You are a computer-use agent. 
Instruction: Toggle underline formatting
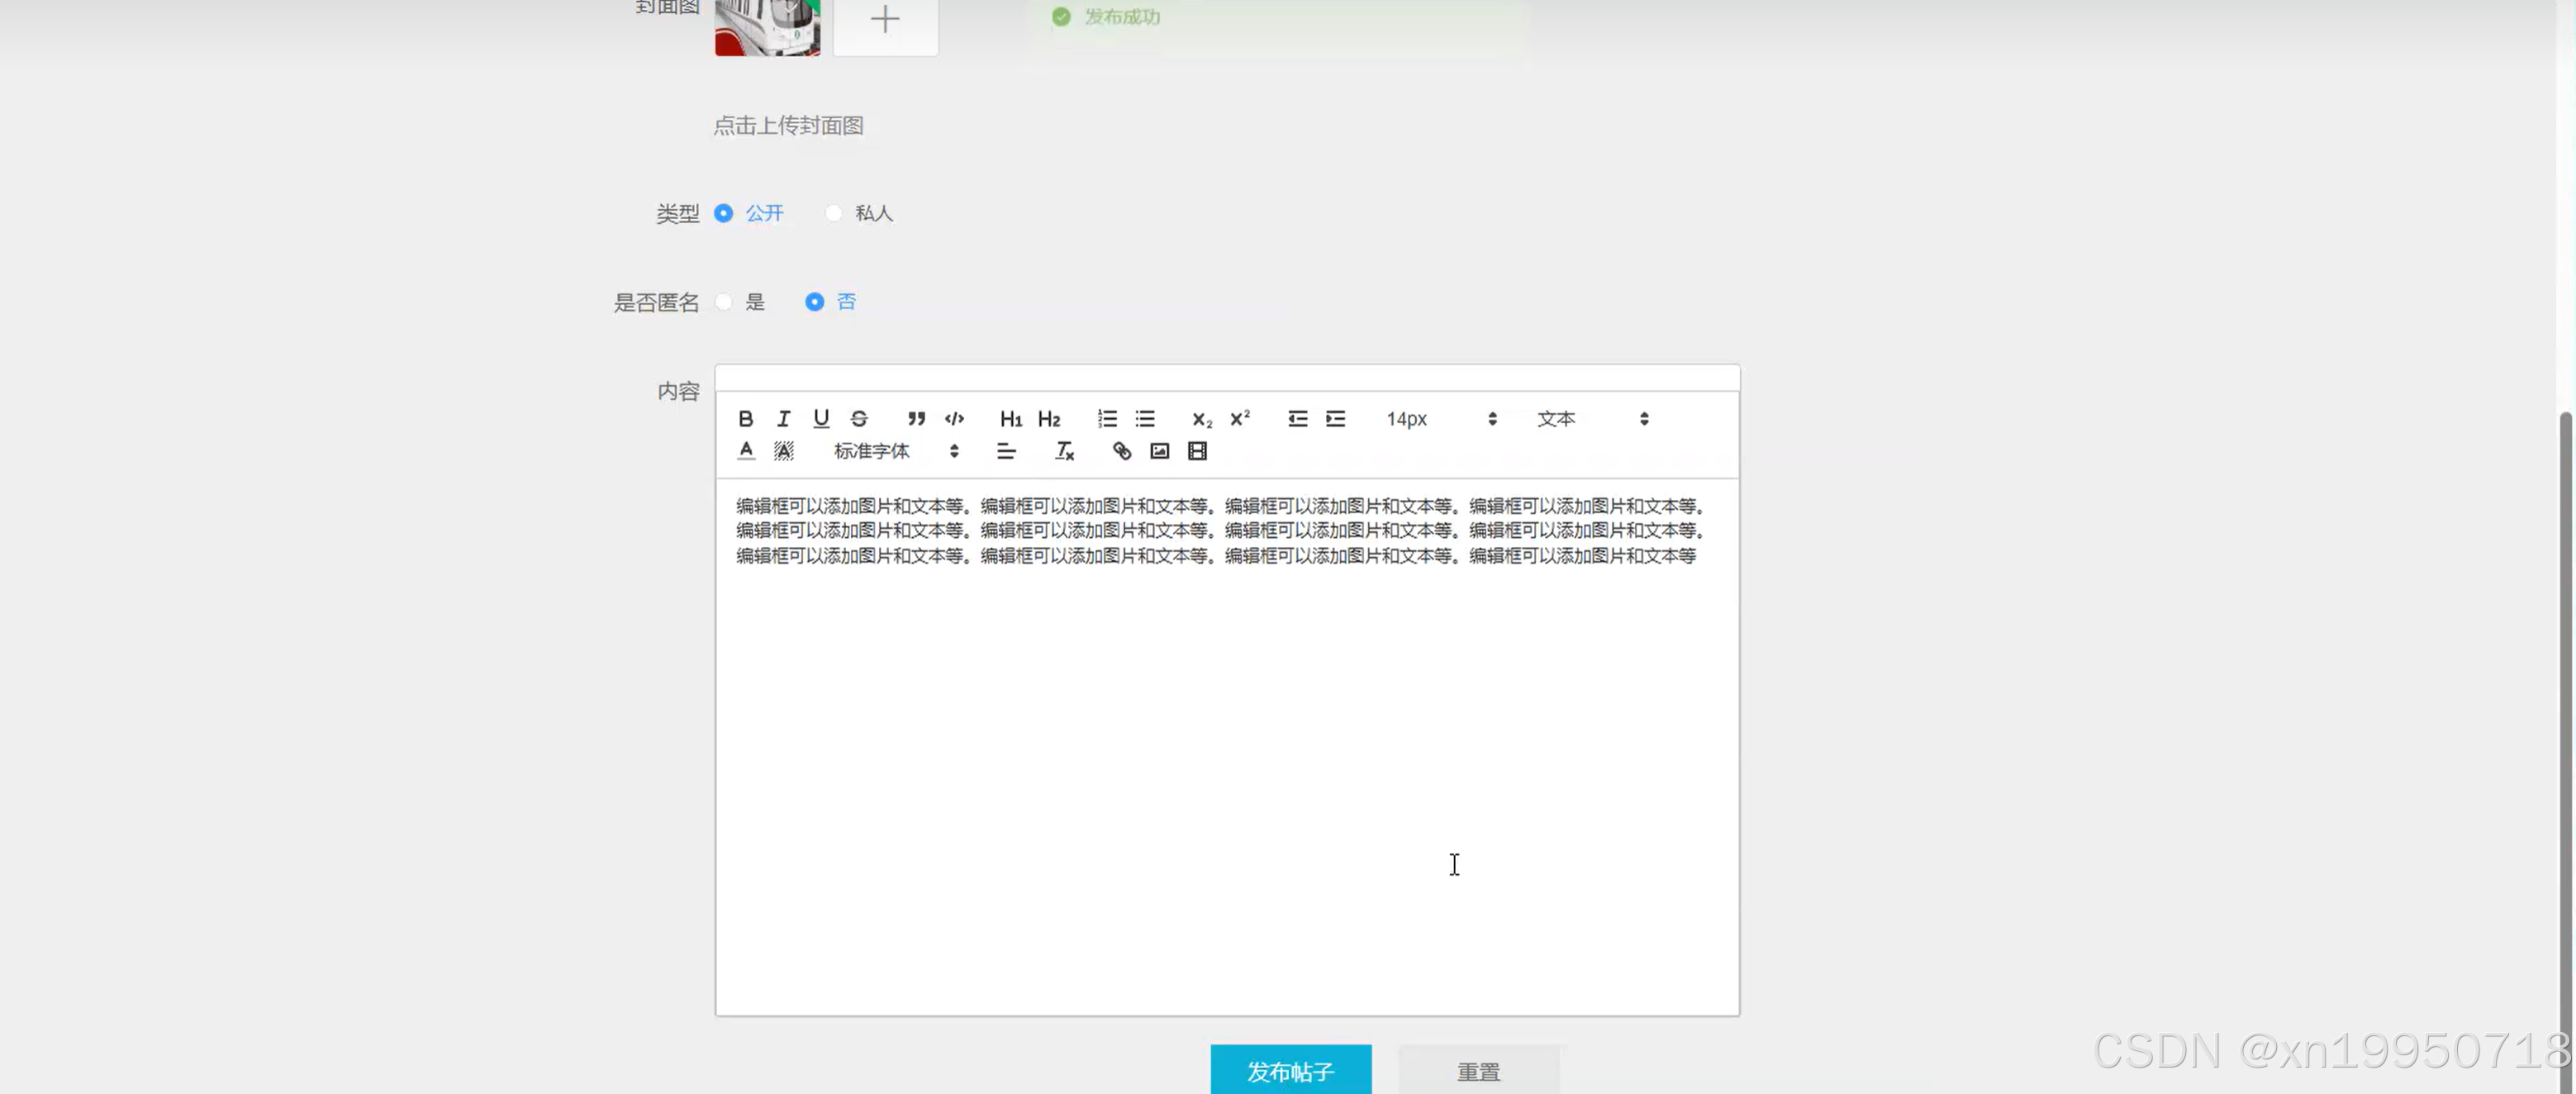[821, 419]
